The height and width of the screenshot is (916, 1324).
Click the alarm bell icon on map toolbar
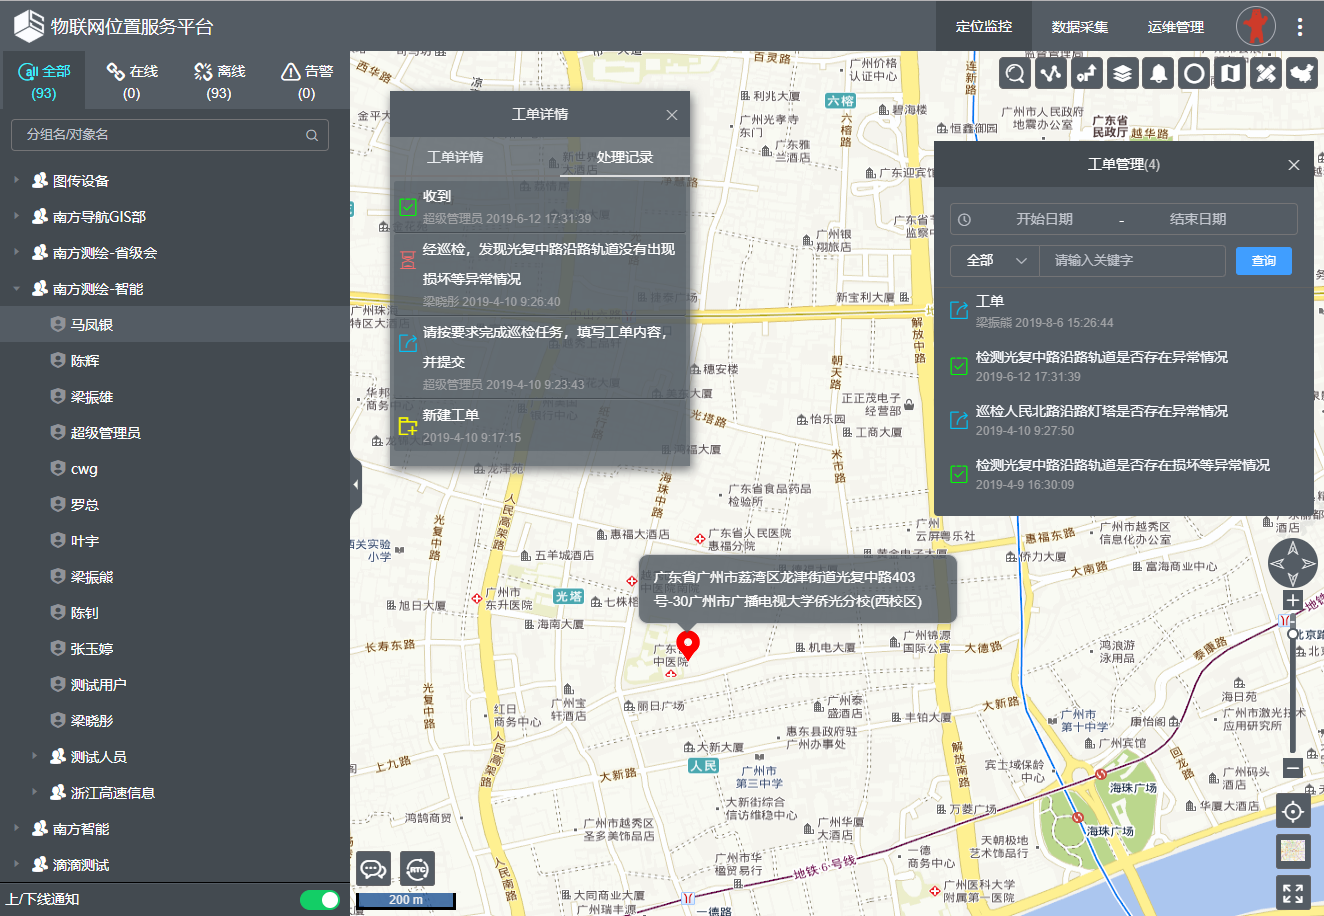click(x=1158, y=73)
